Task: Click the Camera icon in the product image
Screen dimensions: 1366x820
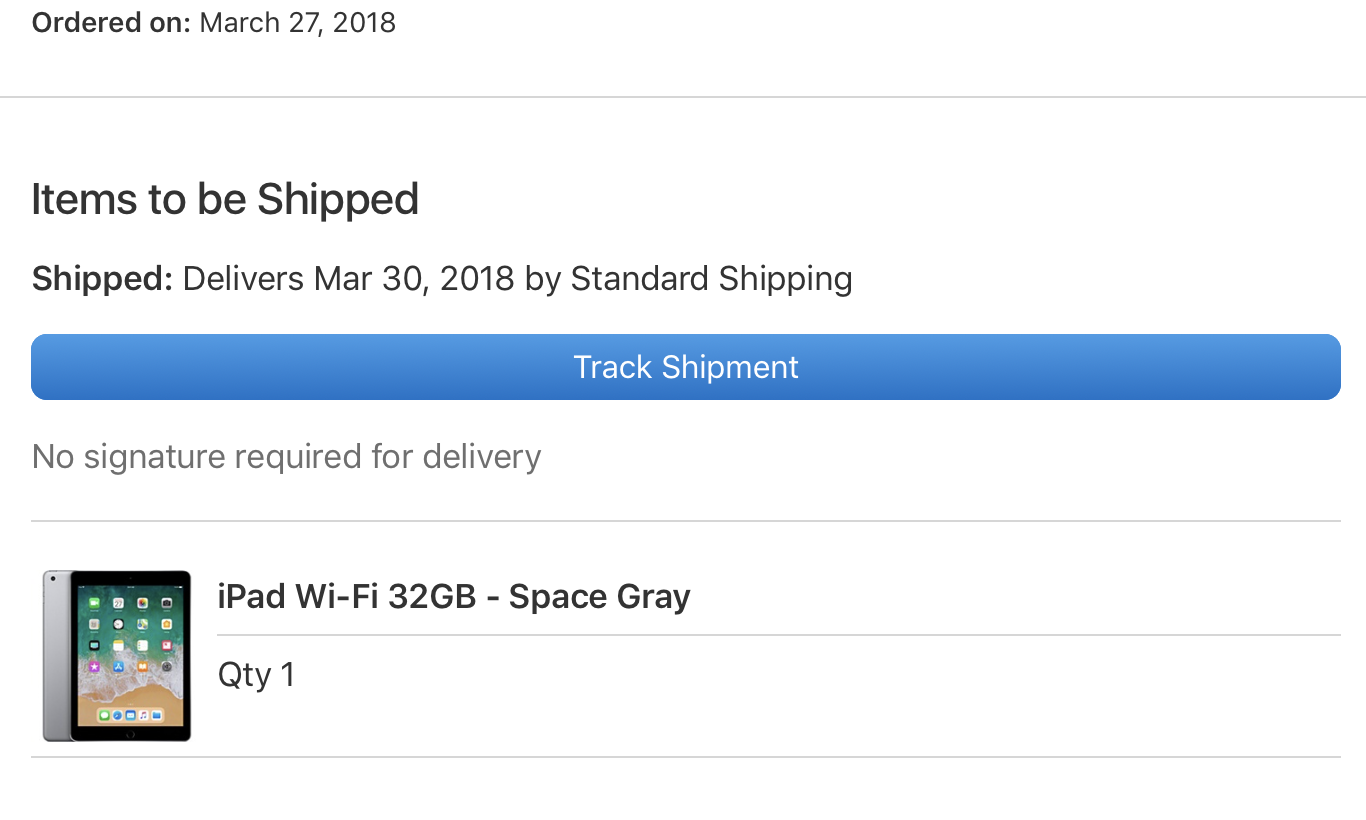Action: point(166,603)
